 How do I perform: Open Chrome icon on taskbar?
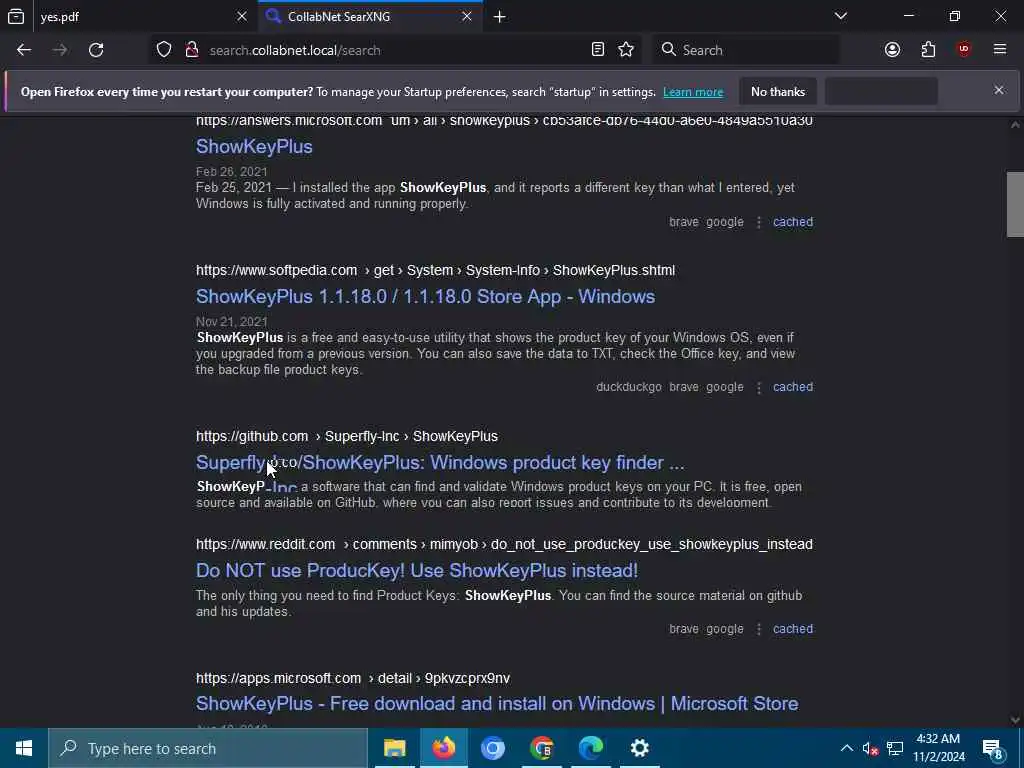(541, 748)
